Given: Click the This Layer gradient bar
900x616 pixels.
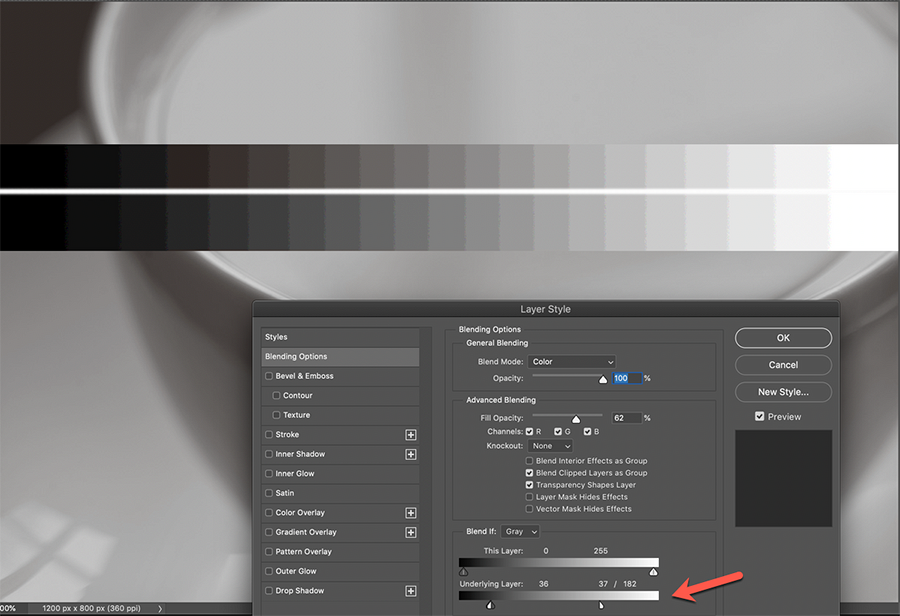Looking at the screenshot, I should click(x=558, y=563).
